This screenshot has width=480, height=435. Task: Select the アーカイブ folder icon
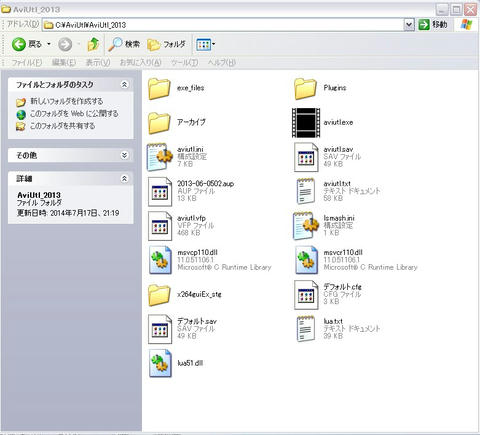click(159, 123)
